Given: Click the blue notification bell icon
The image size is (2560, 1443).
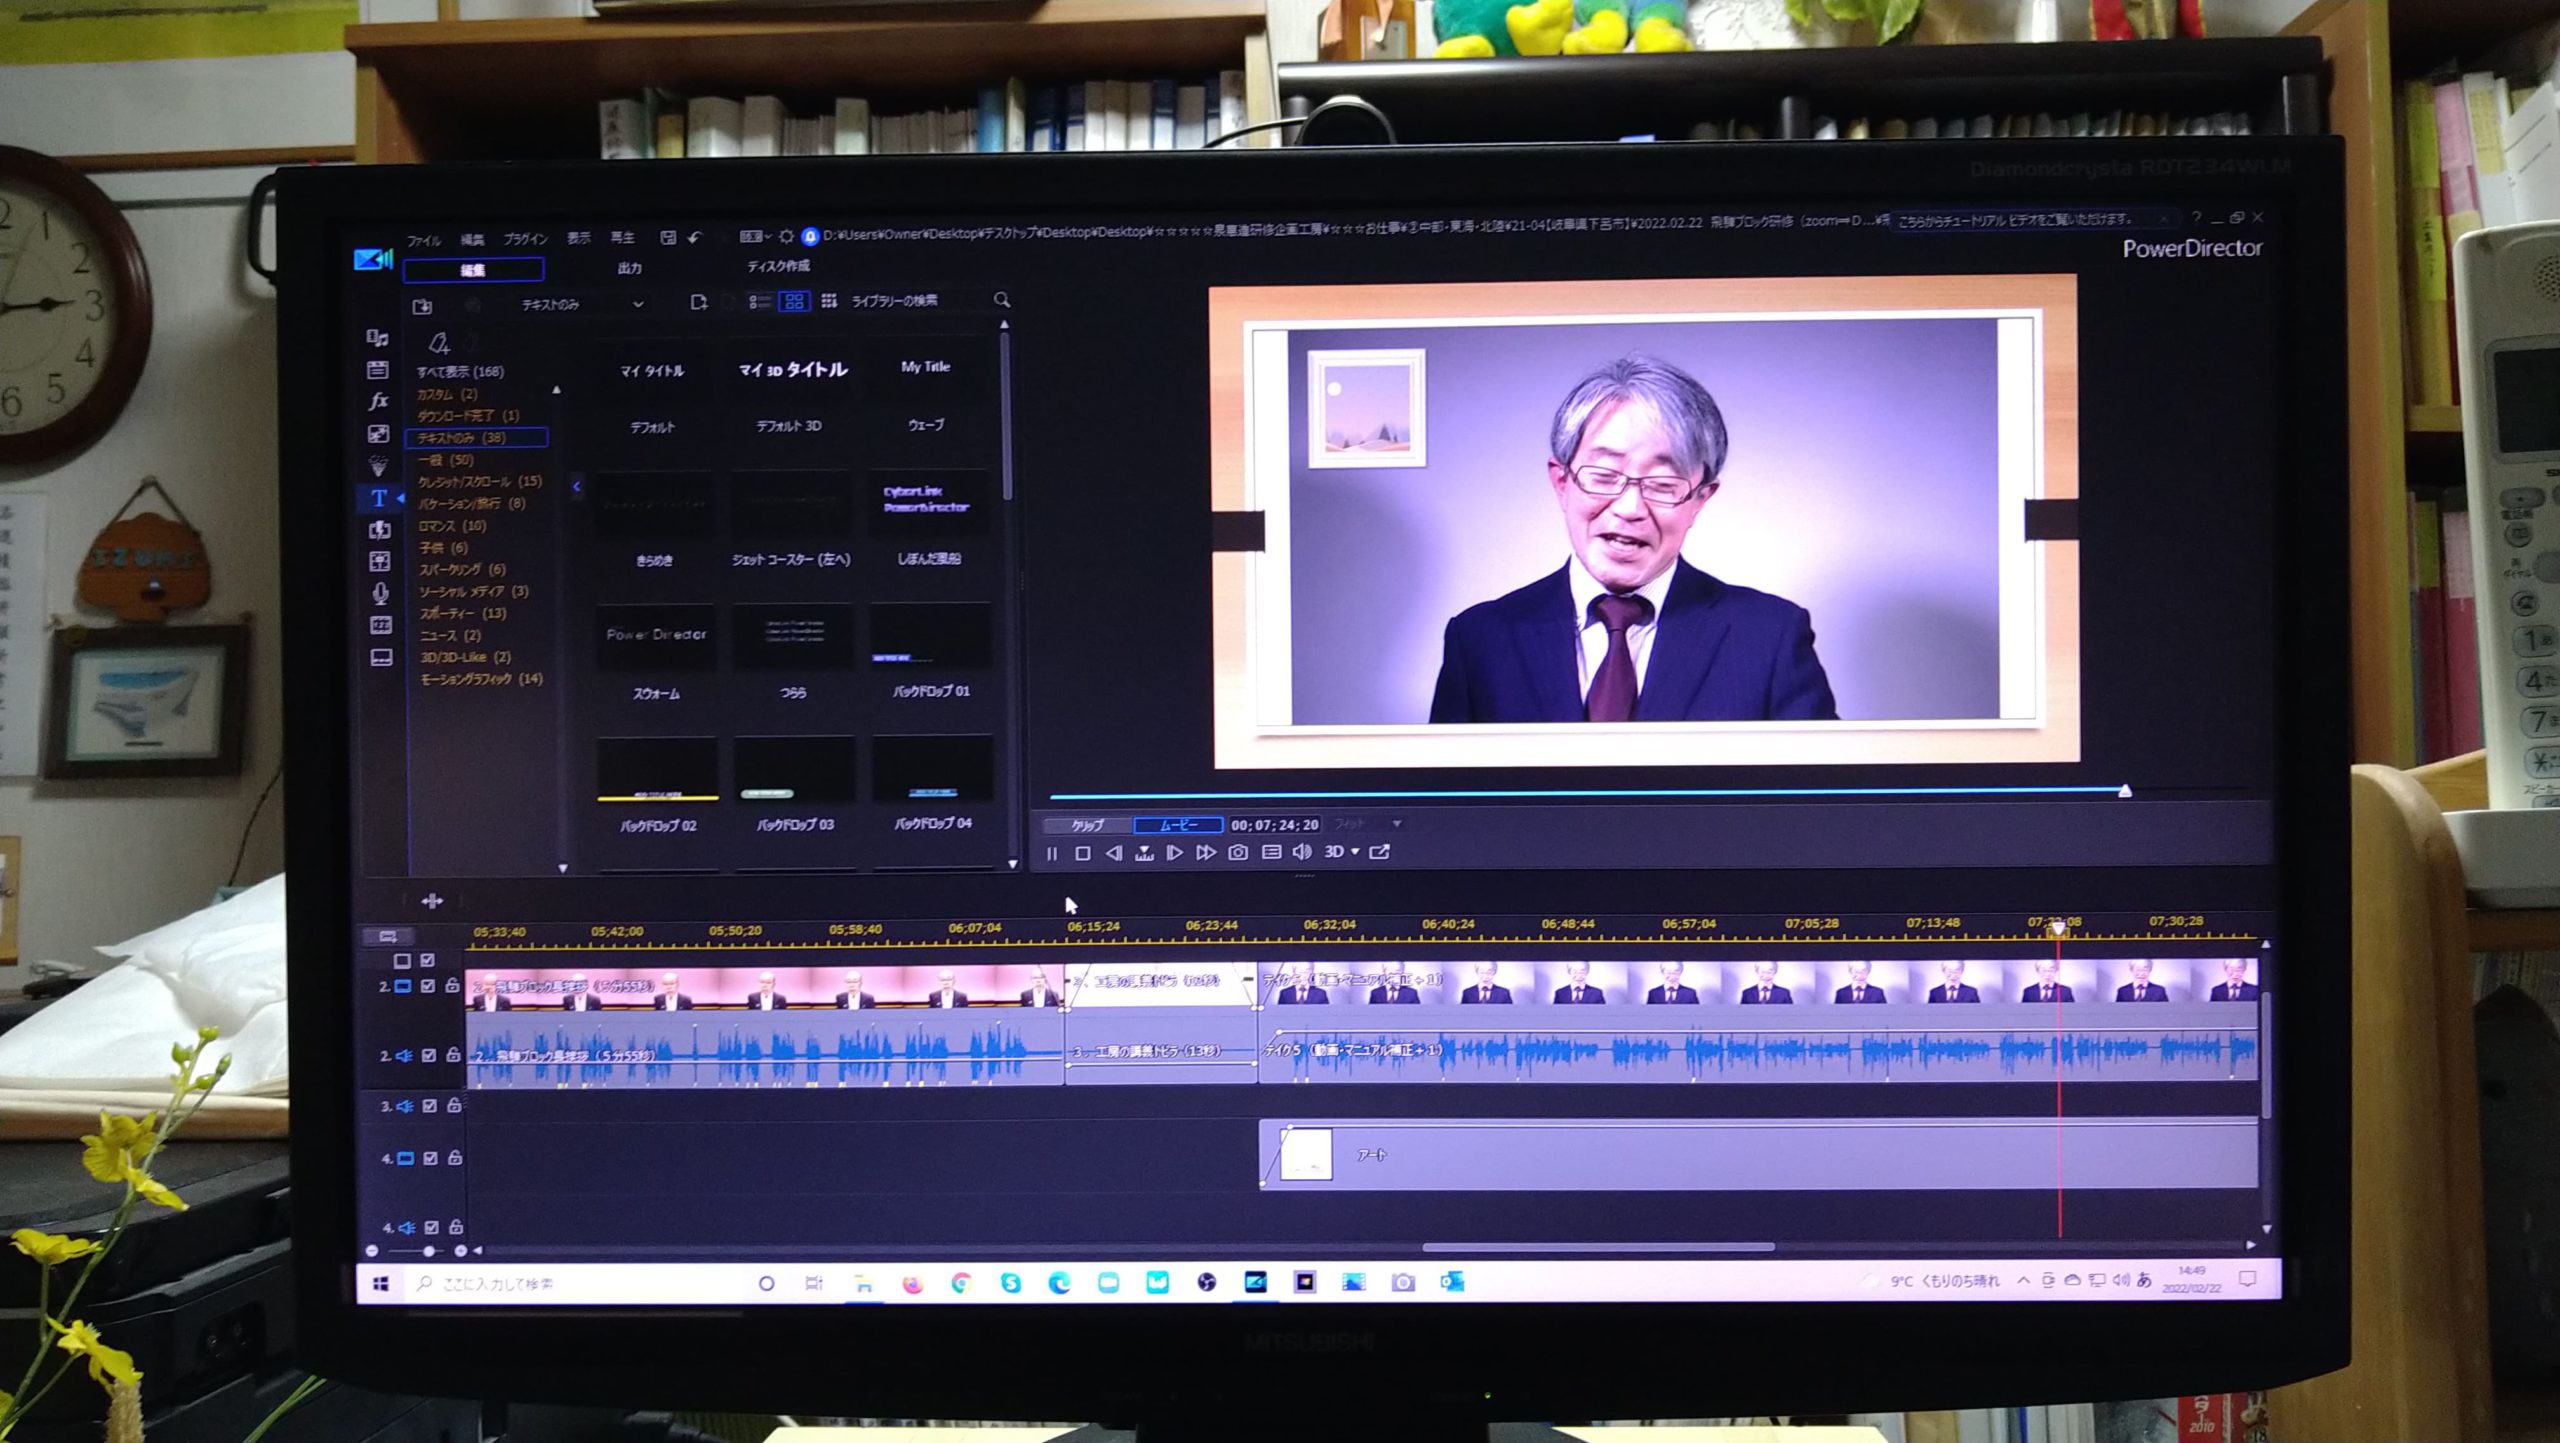Looking at the screenshot, I should tap(810, 236).
